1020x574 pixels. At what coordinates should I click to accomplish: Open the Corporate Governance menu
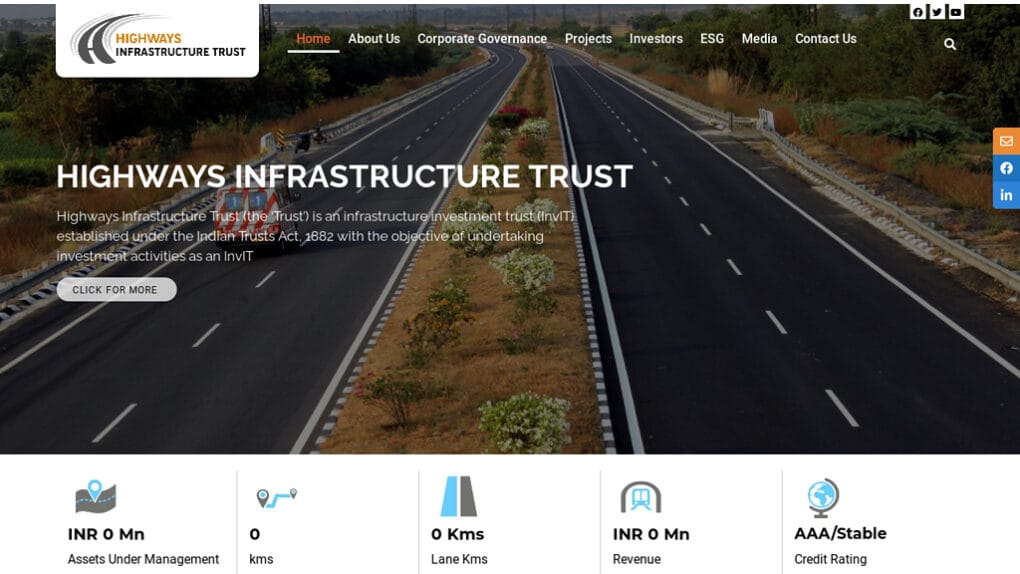(482, 39)
